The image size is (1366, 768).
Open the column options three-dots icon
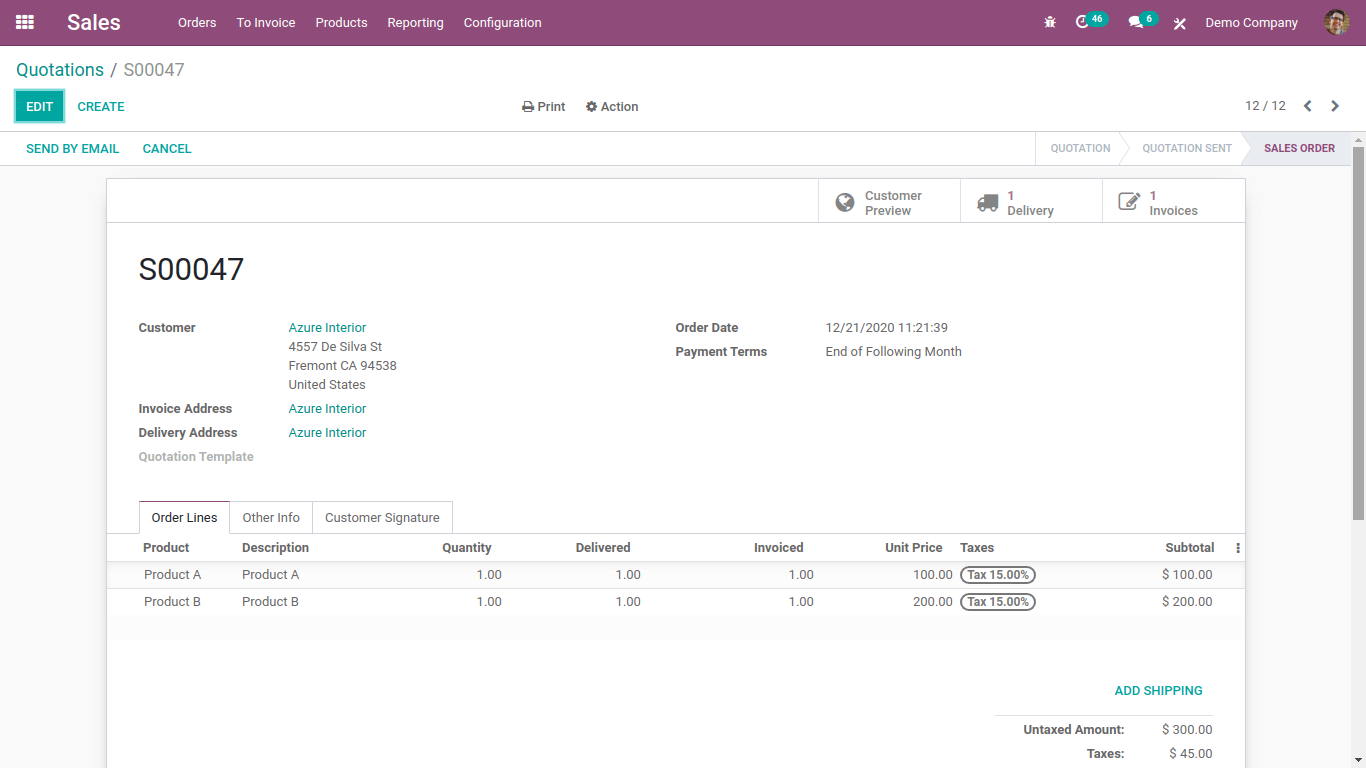click(x=1238, y=548)
